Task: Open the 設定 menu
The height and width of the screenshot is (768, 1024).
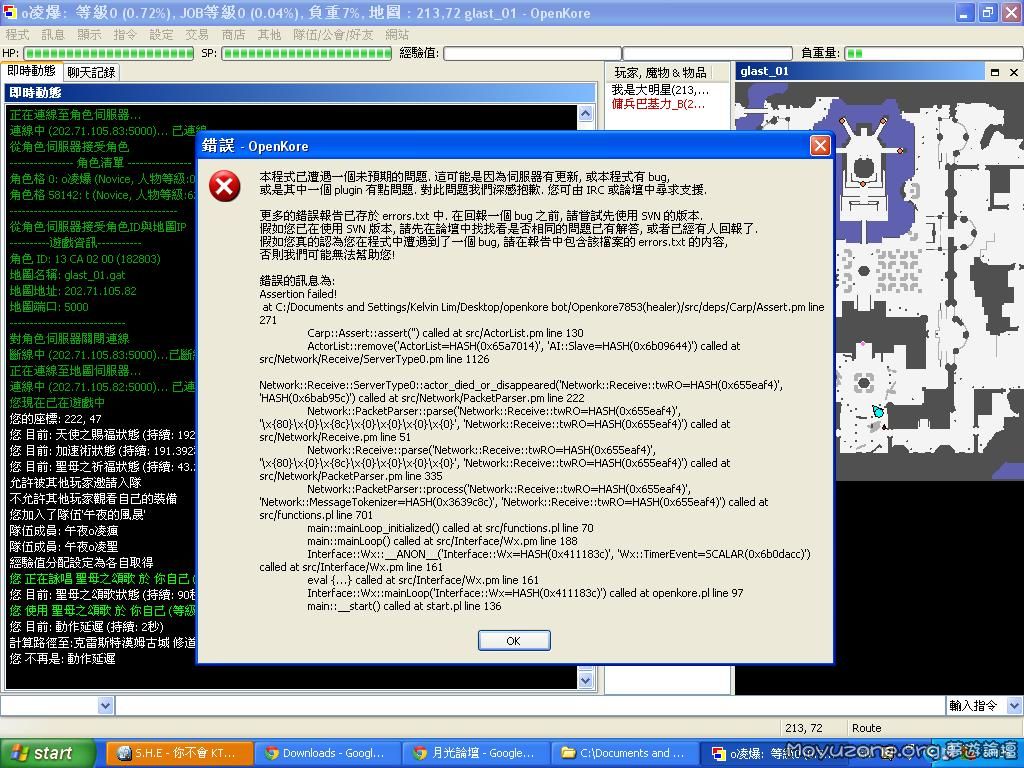Action: 161,35
